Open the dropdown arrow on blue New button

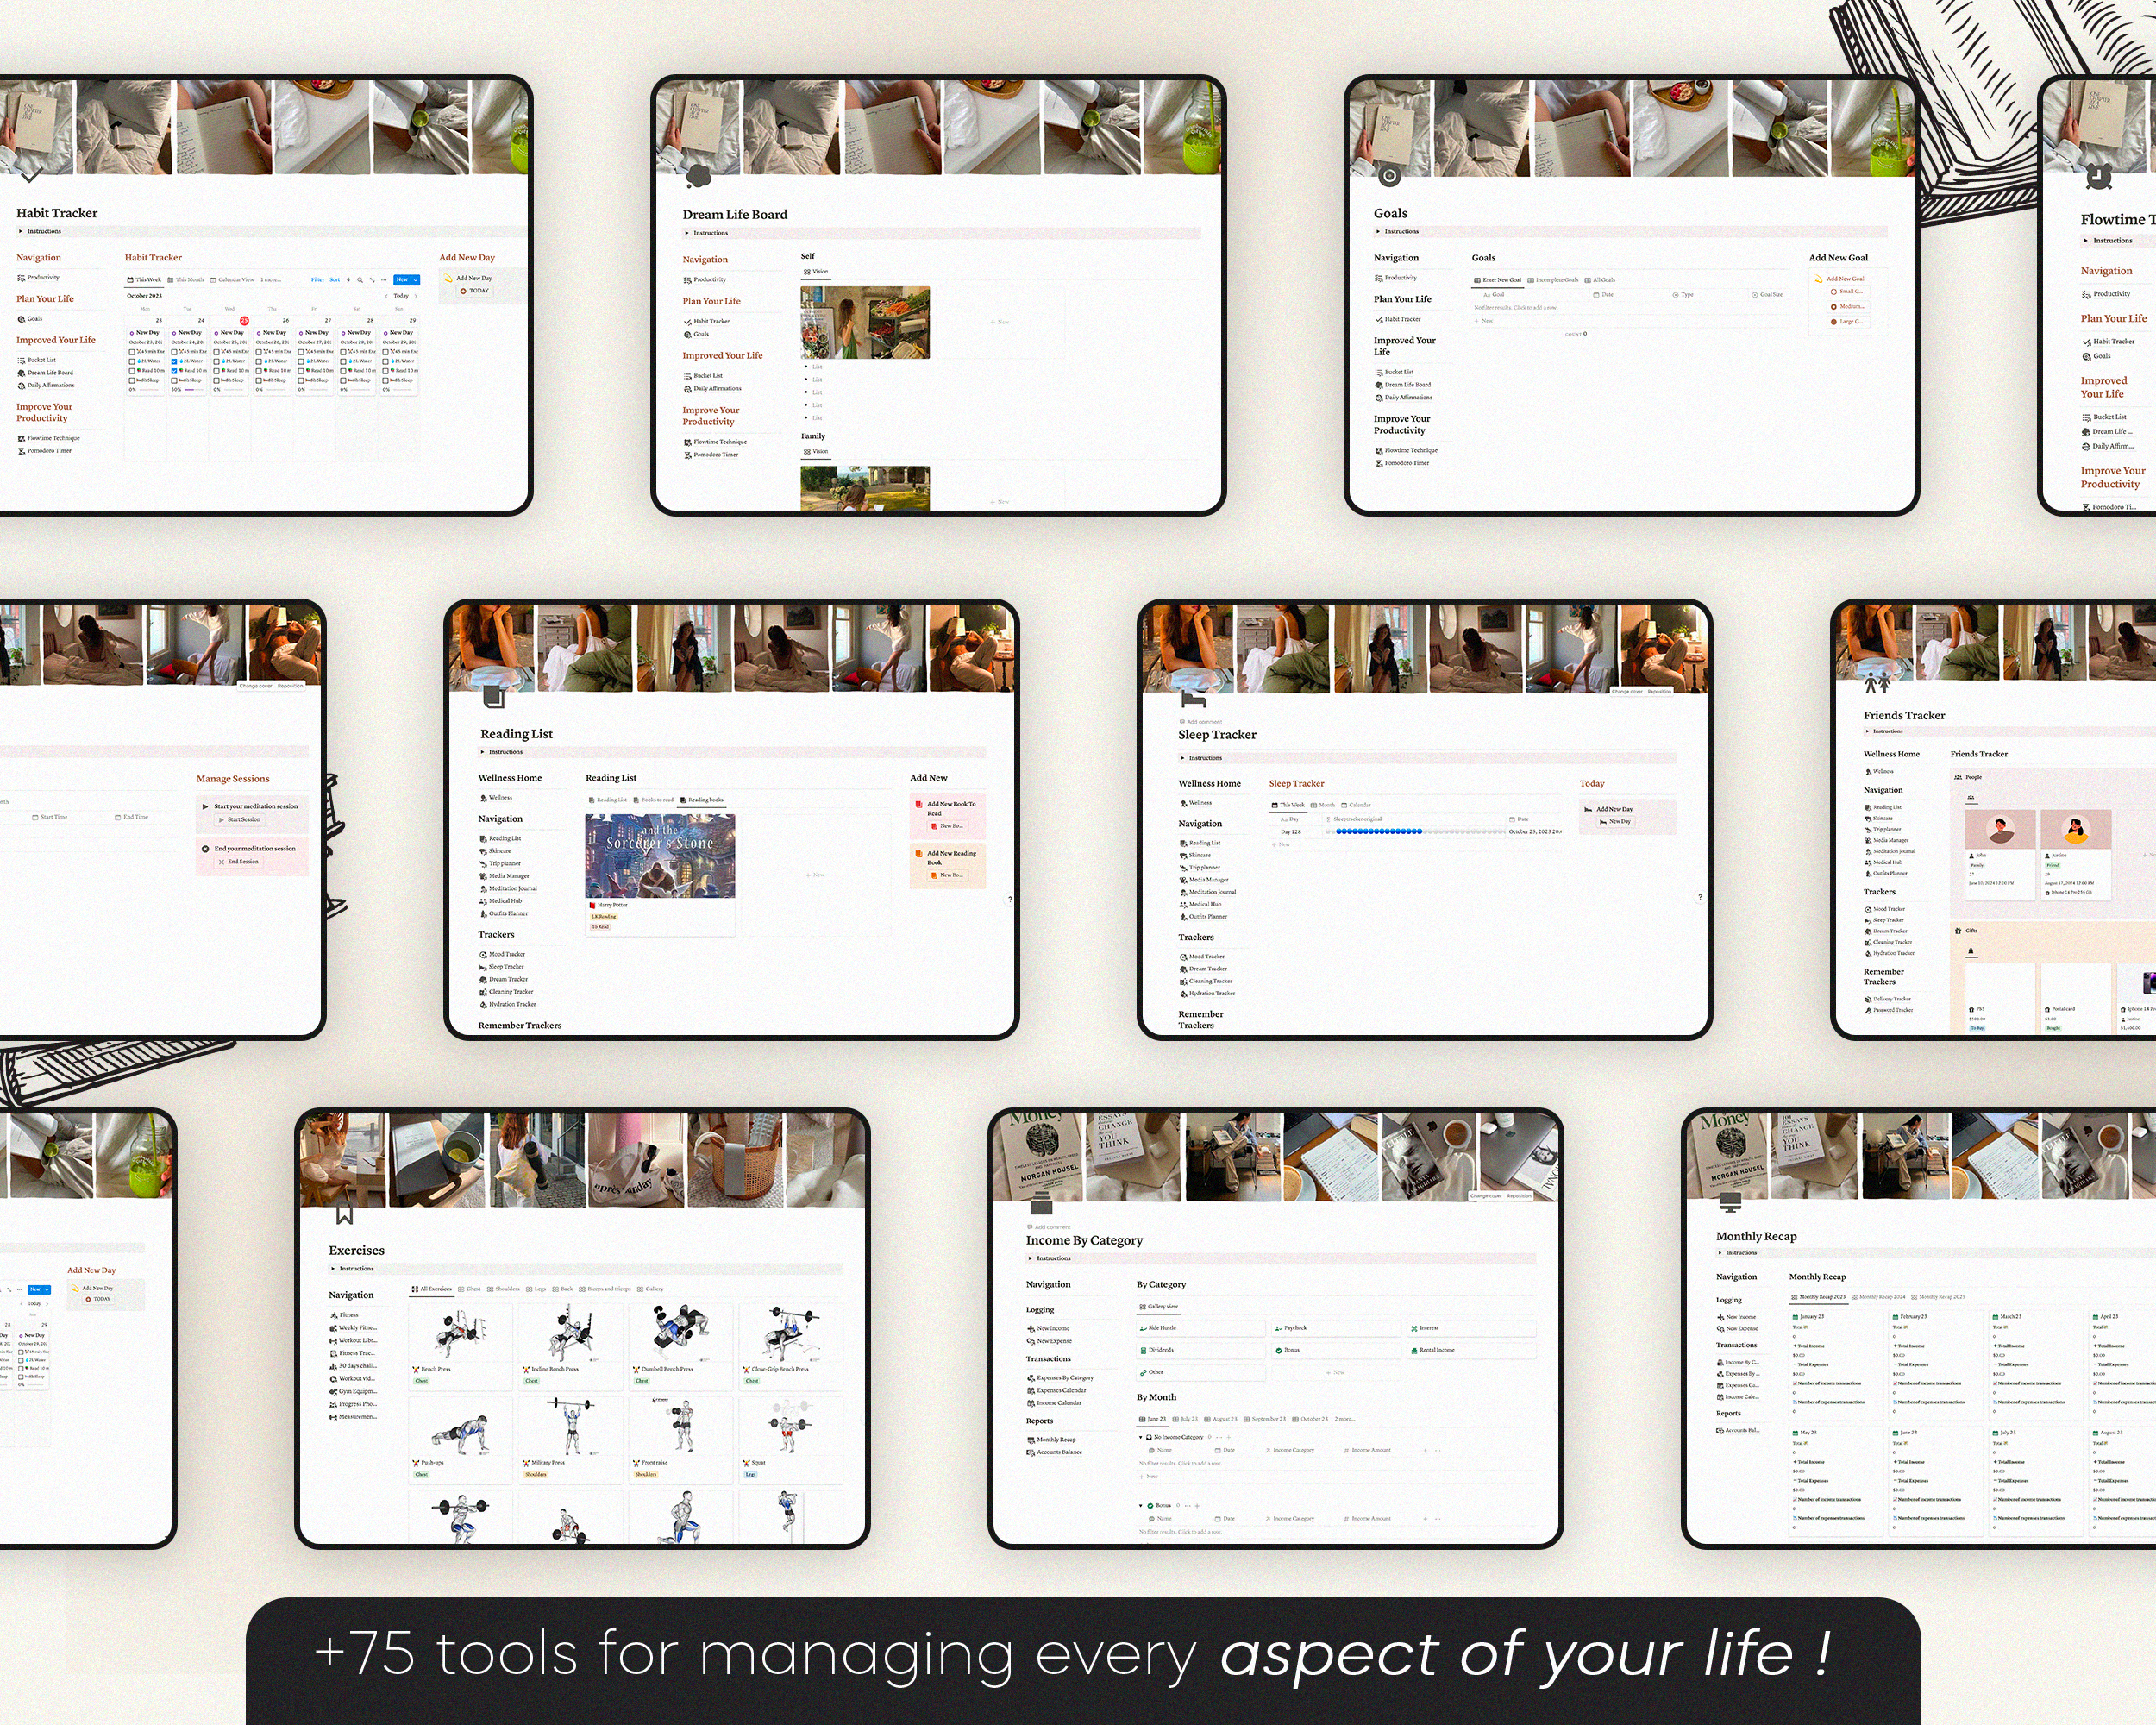coord(415,280)
